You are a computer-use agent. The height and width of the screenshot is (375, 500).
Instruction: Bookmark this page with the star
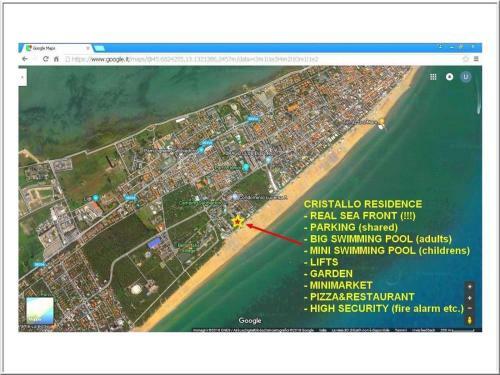[466, 59]
